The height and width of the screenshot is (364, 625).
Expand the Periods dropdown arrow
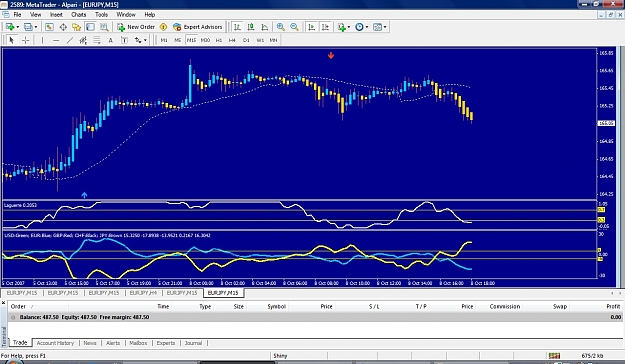point(367,27)
